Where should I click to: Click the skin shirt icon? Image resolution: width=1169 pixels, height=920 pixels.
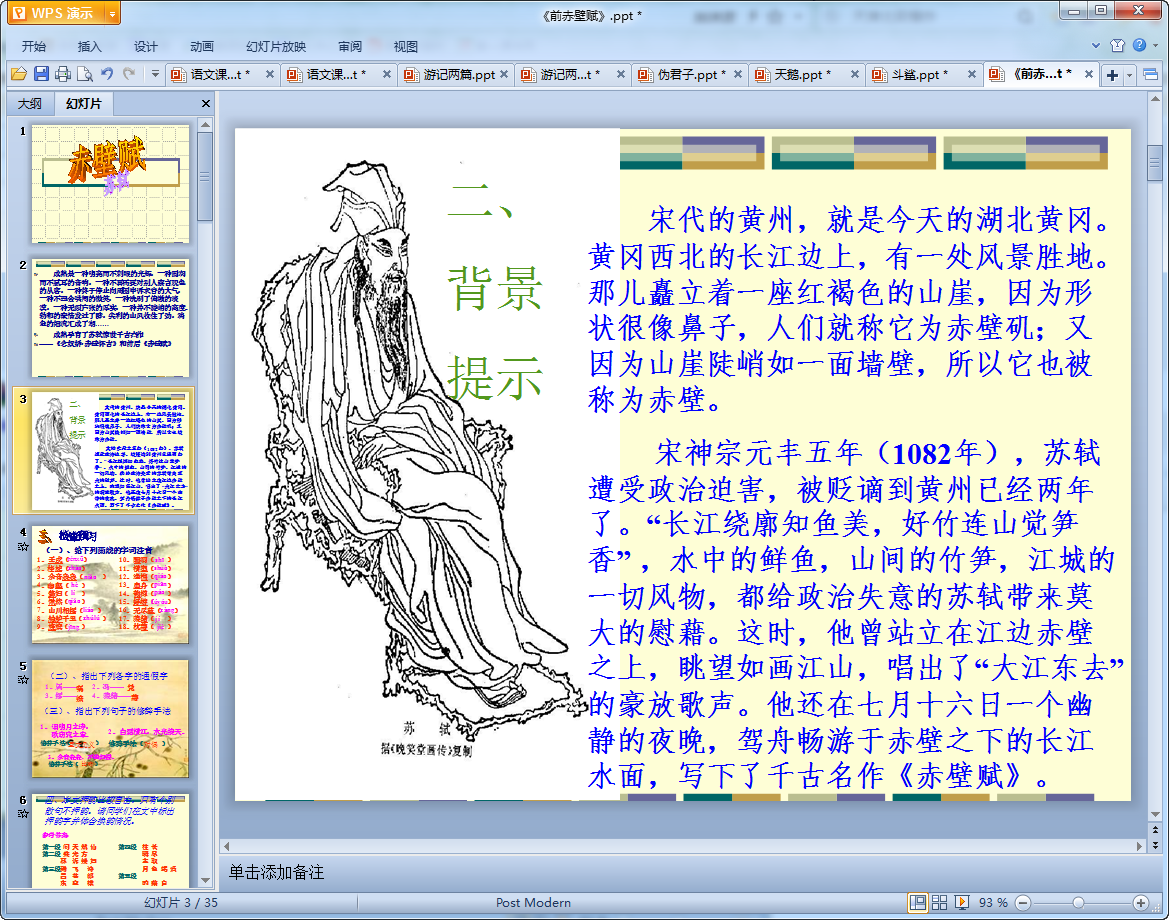(1117, 45)
